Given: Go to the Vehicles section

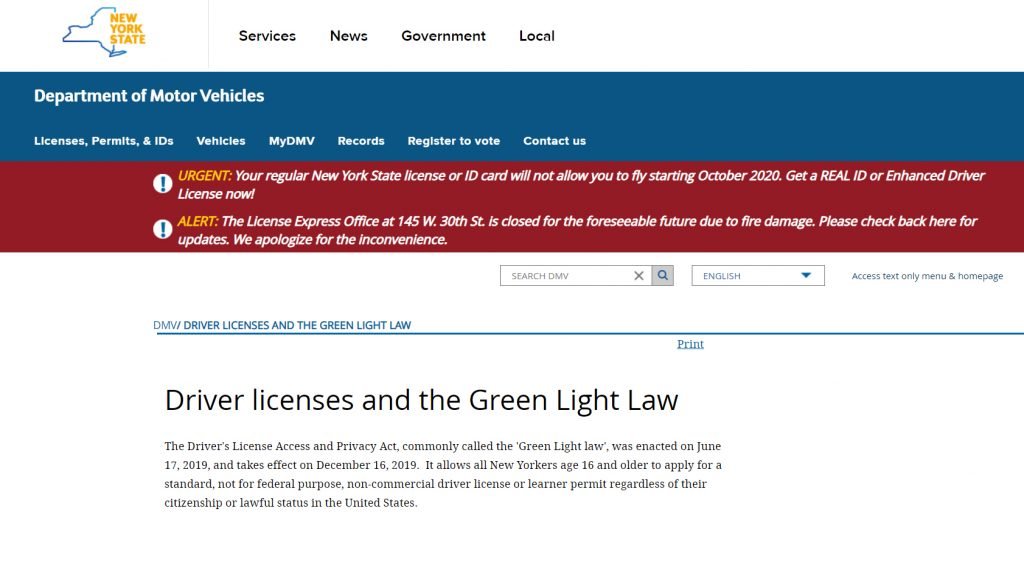Looking at the screenshot, I should point(221,141).
